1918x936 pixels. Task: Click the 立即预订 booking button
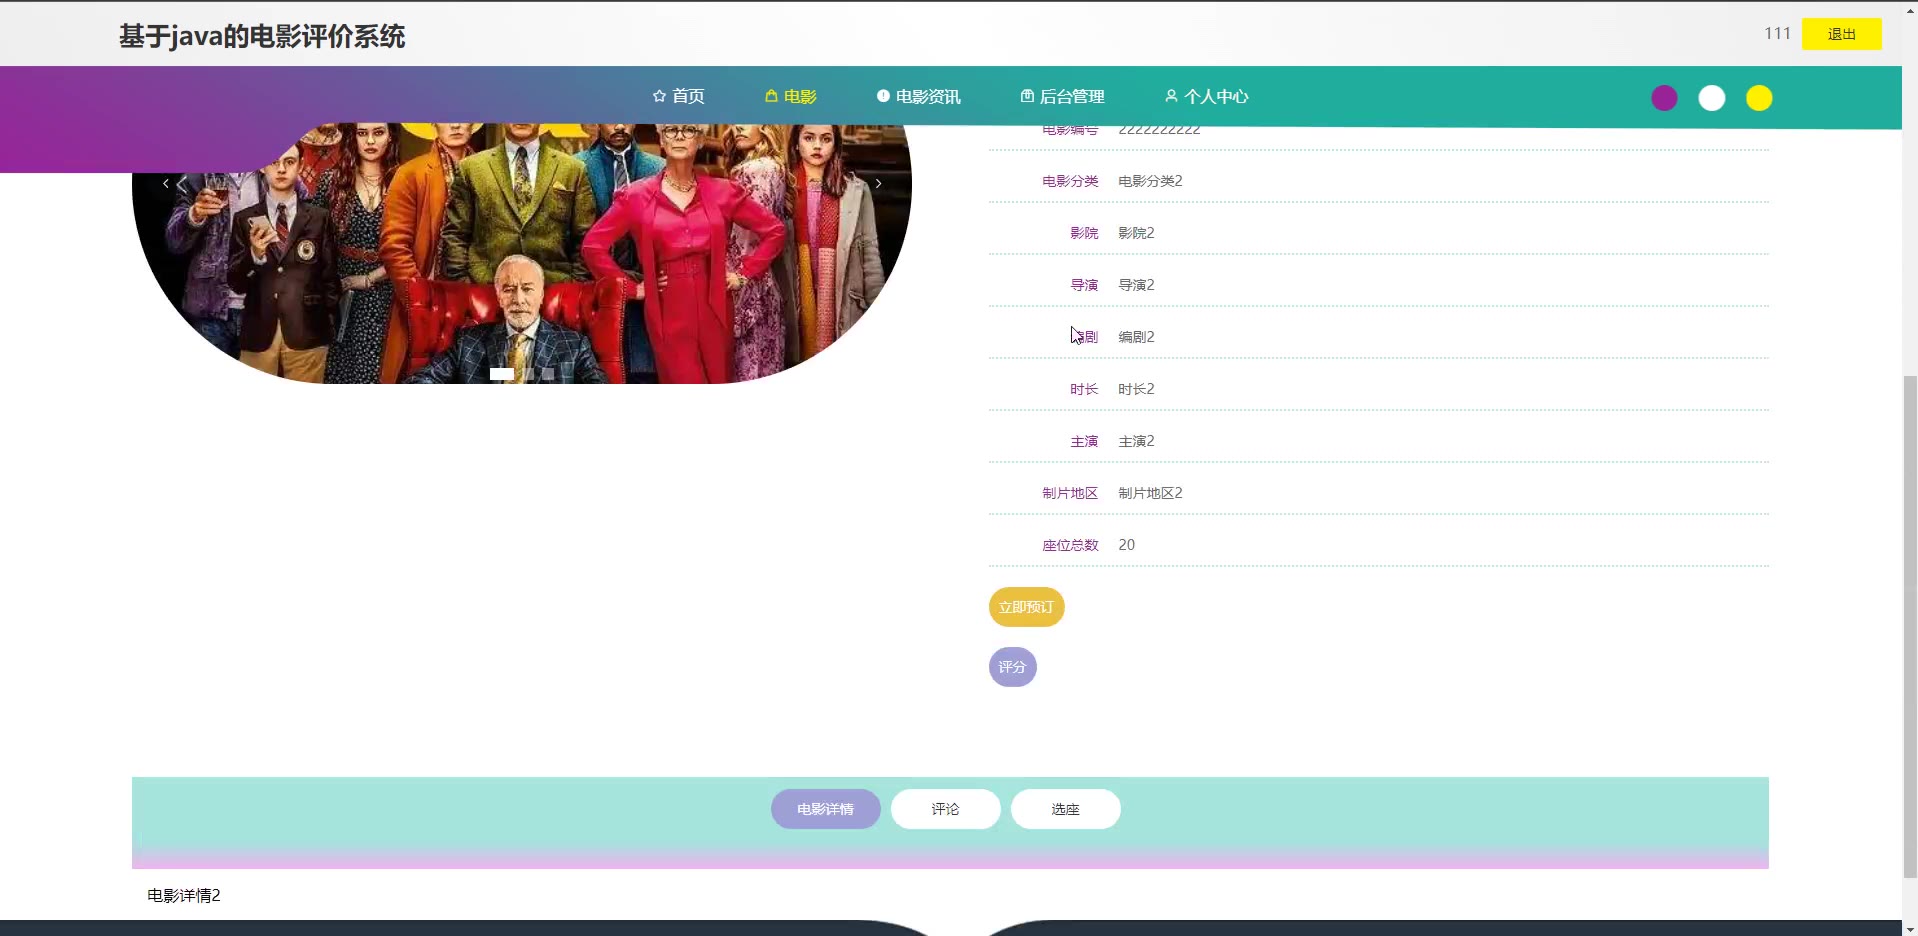1027,607
